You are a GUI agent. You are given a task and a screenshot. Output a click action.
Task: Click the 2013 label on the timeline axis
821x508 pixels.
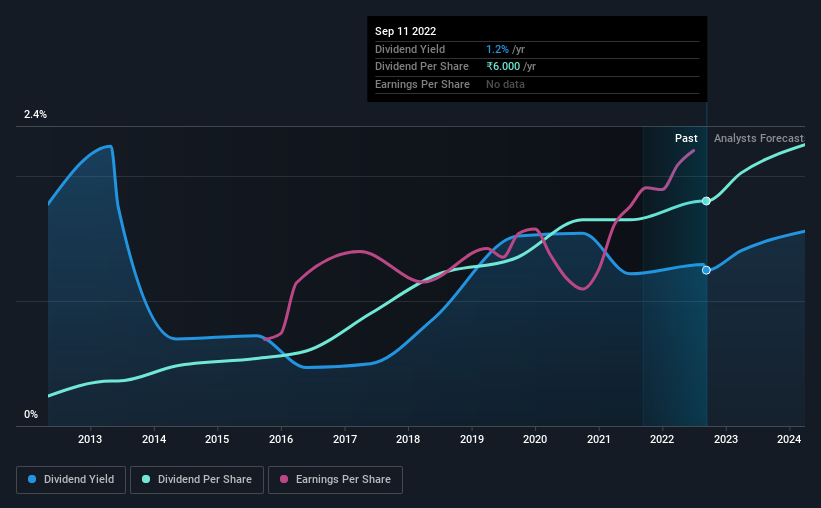pyautogui.click(x=90, y=439)
